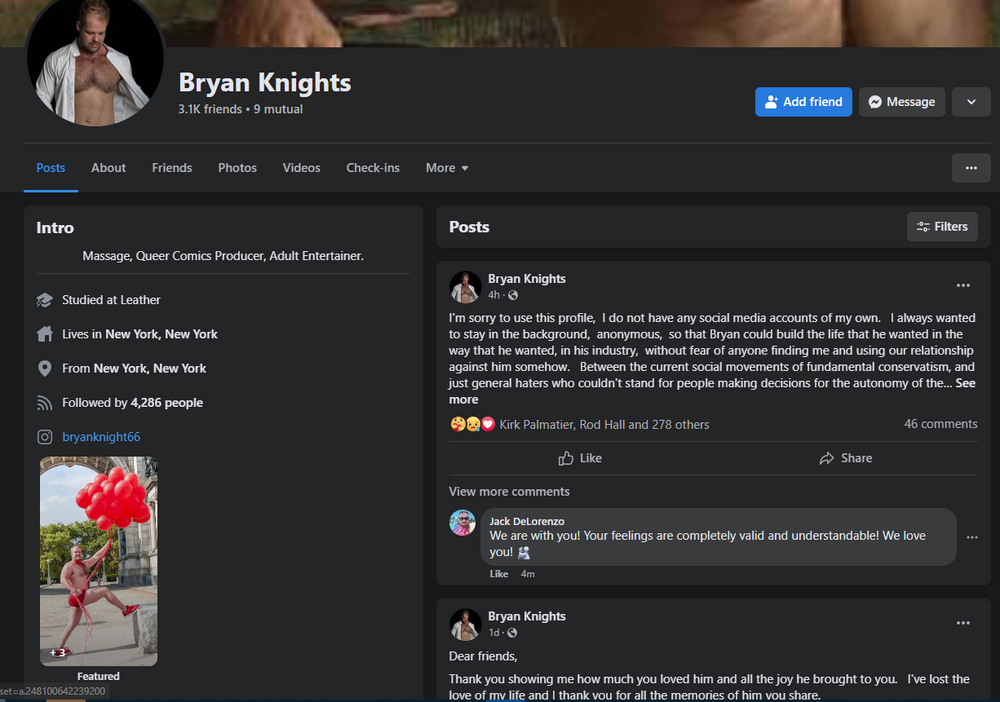This screenshot has height=702, width=1000.
Task: Go to the Photos tab
Action: tap(237, 168)
